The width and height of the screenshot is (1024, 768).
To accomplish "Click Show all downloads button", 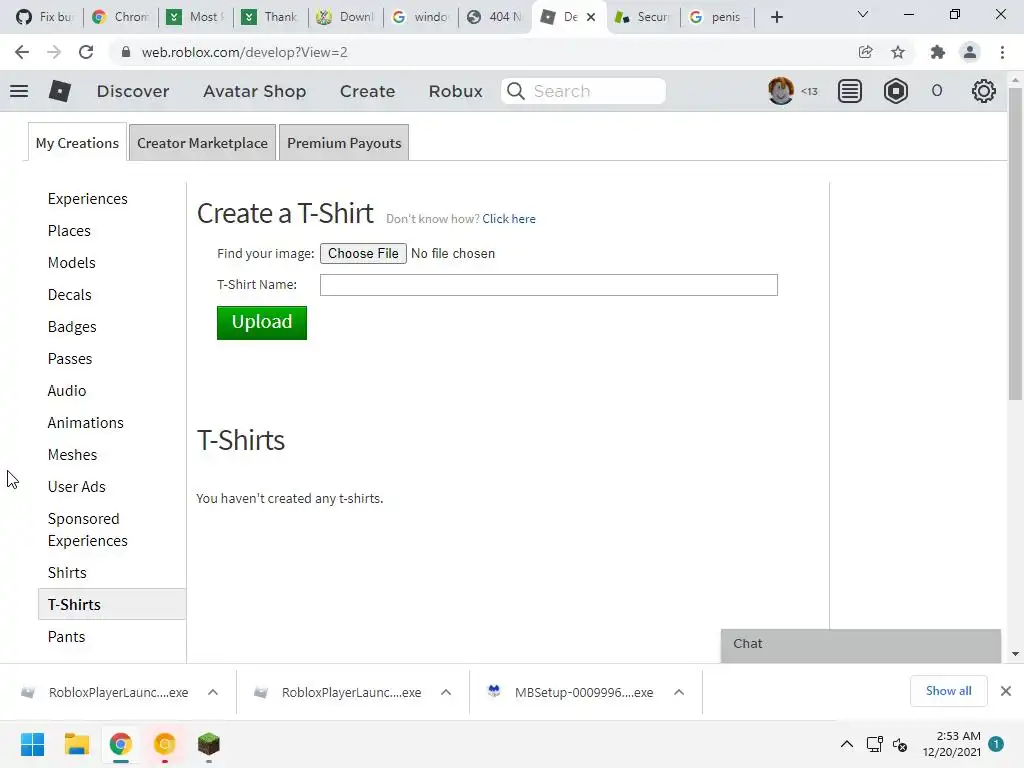I will coord(948,691).
